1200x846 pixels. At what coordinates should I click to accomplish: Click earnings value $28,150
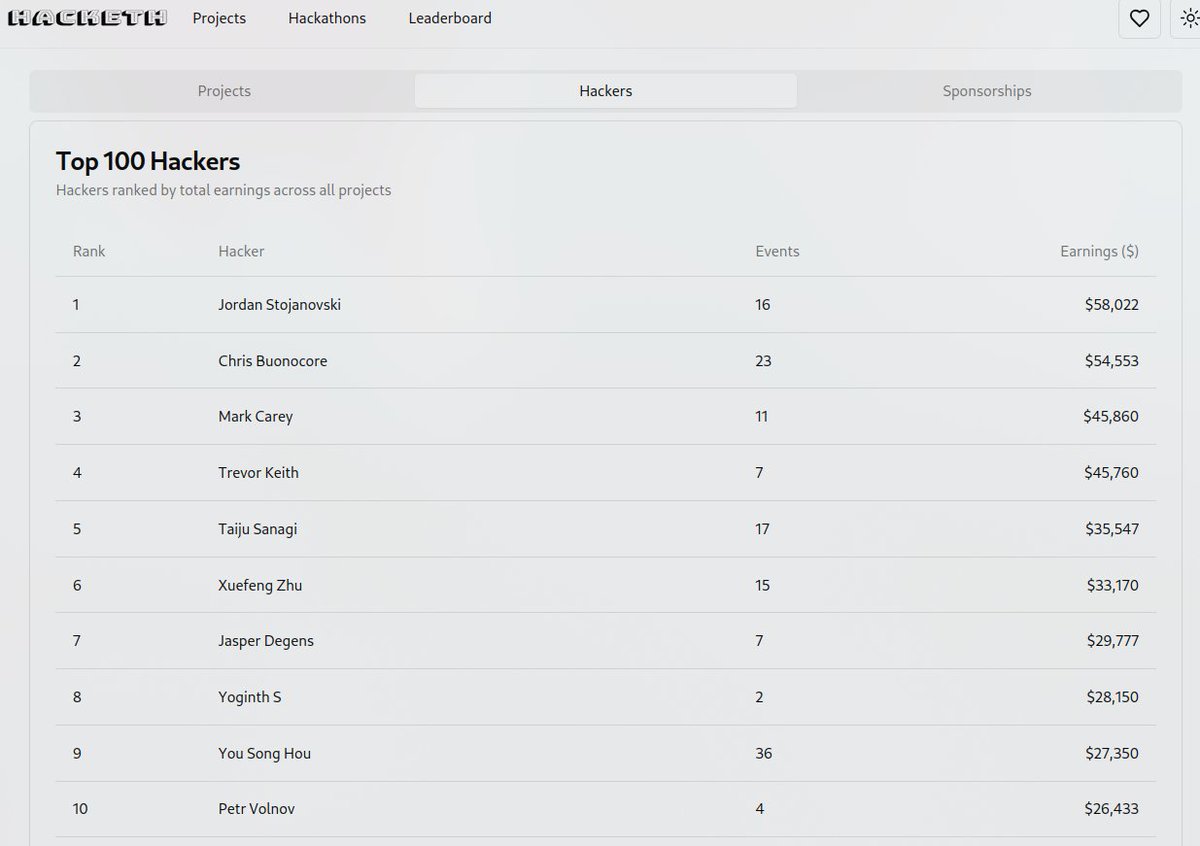pyautogui.click(x=1112, y=697)
